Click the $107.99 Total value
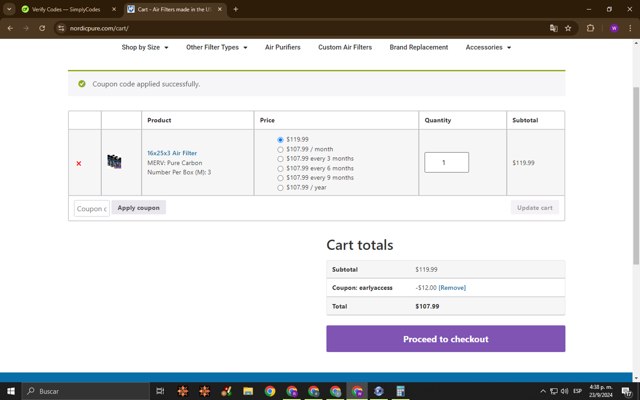 (427, 306)
